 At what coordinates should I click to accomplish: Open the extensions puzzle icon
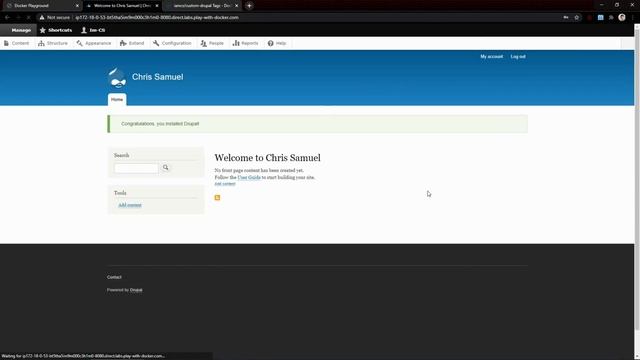(611, 18)
